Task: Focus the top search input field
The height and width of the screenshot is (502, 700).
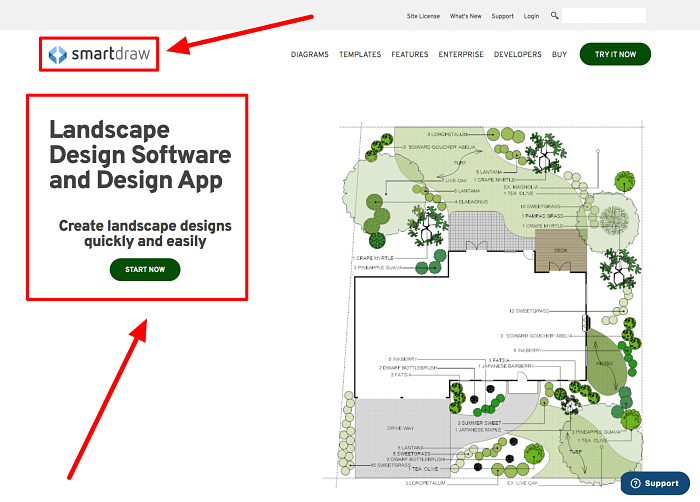Action: [604, 15]
